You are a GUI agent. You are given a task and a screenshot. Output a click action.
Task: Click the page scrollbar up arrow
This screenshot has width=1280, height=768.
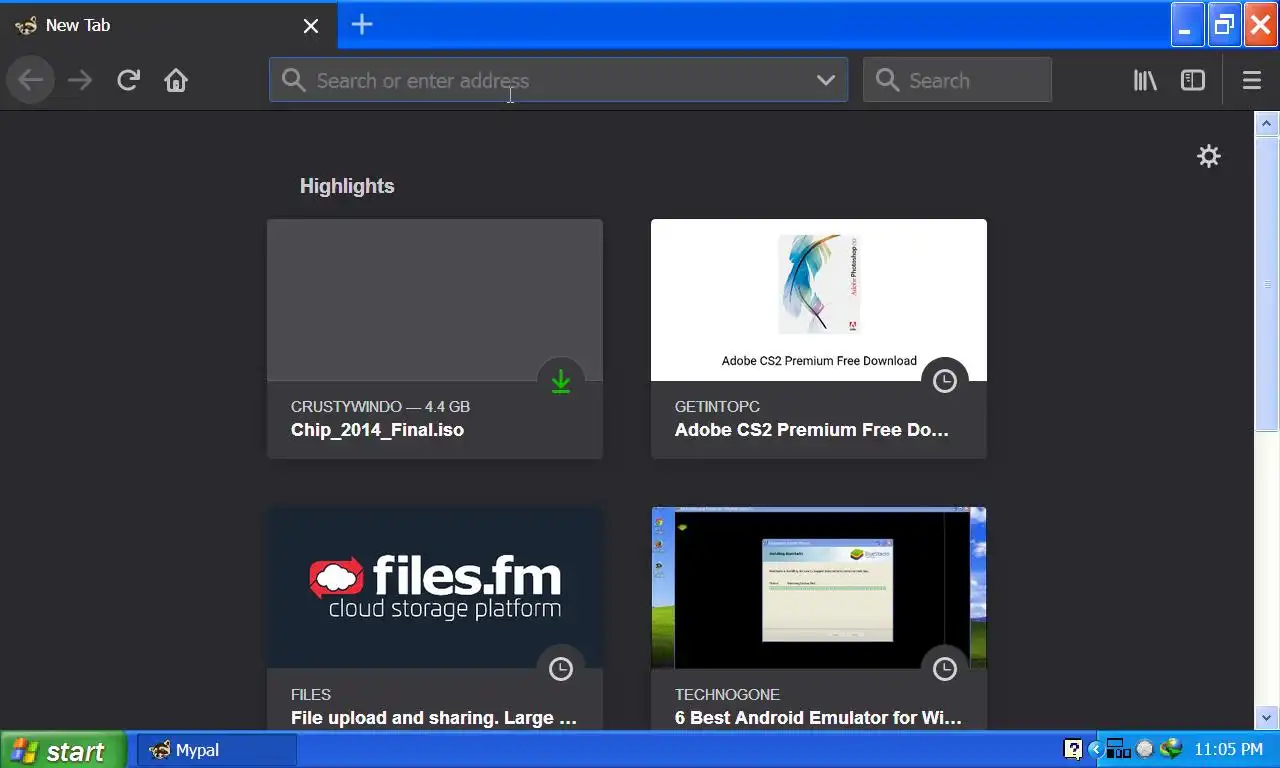1267,124
